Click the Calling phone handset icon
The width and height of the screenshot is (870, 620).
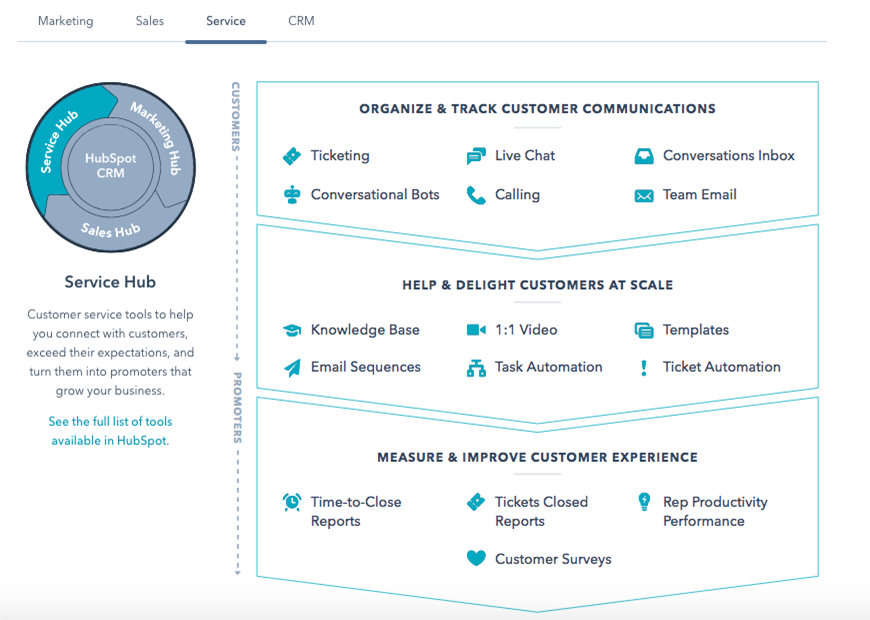pyautogui.click(x=476, y=195)
